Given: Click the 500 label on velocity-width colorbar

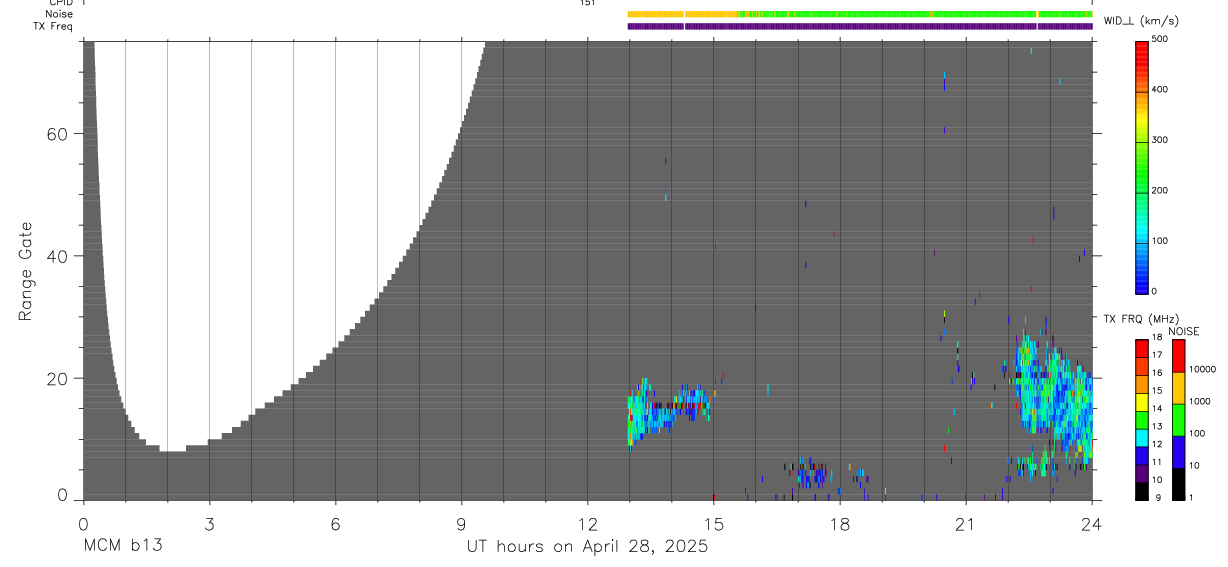Looking at the screenshot, I should pos(1161,39).
